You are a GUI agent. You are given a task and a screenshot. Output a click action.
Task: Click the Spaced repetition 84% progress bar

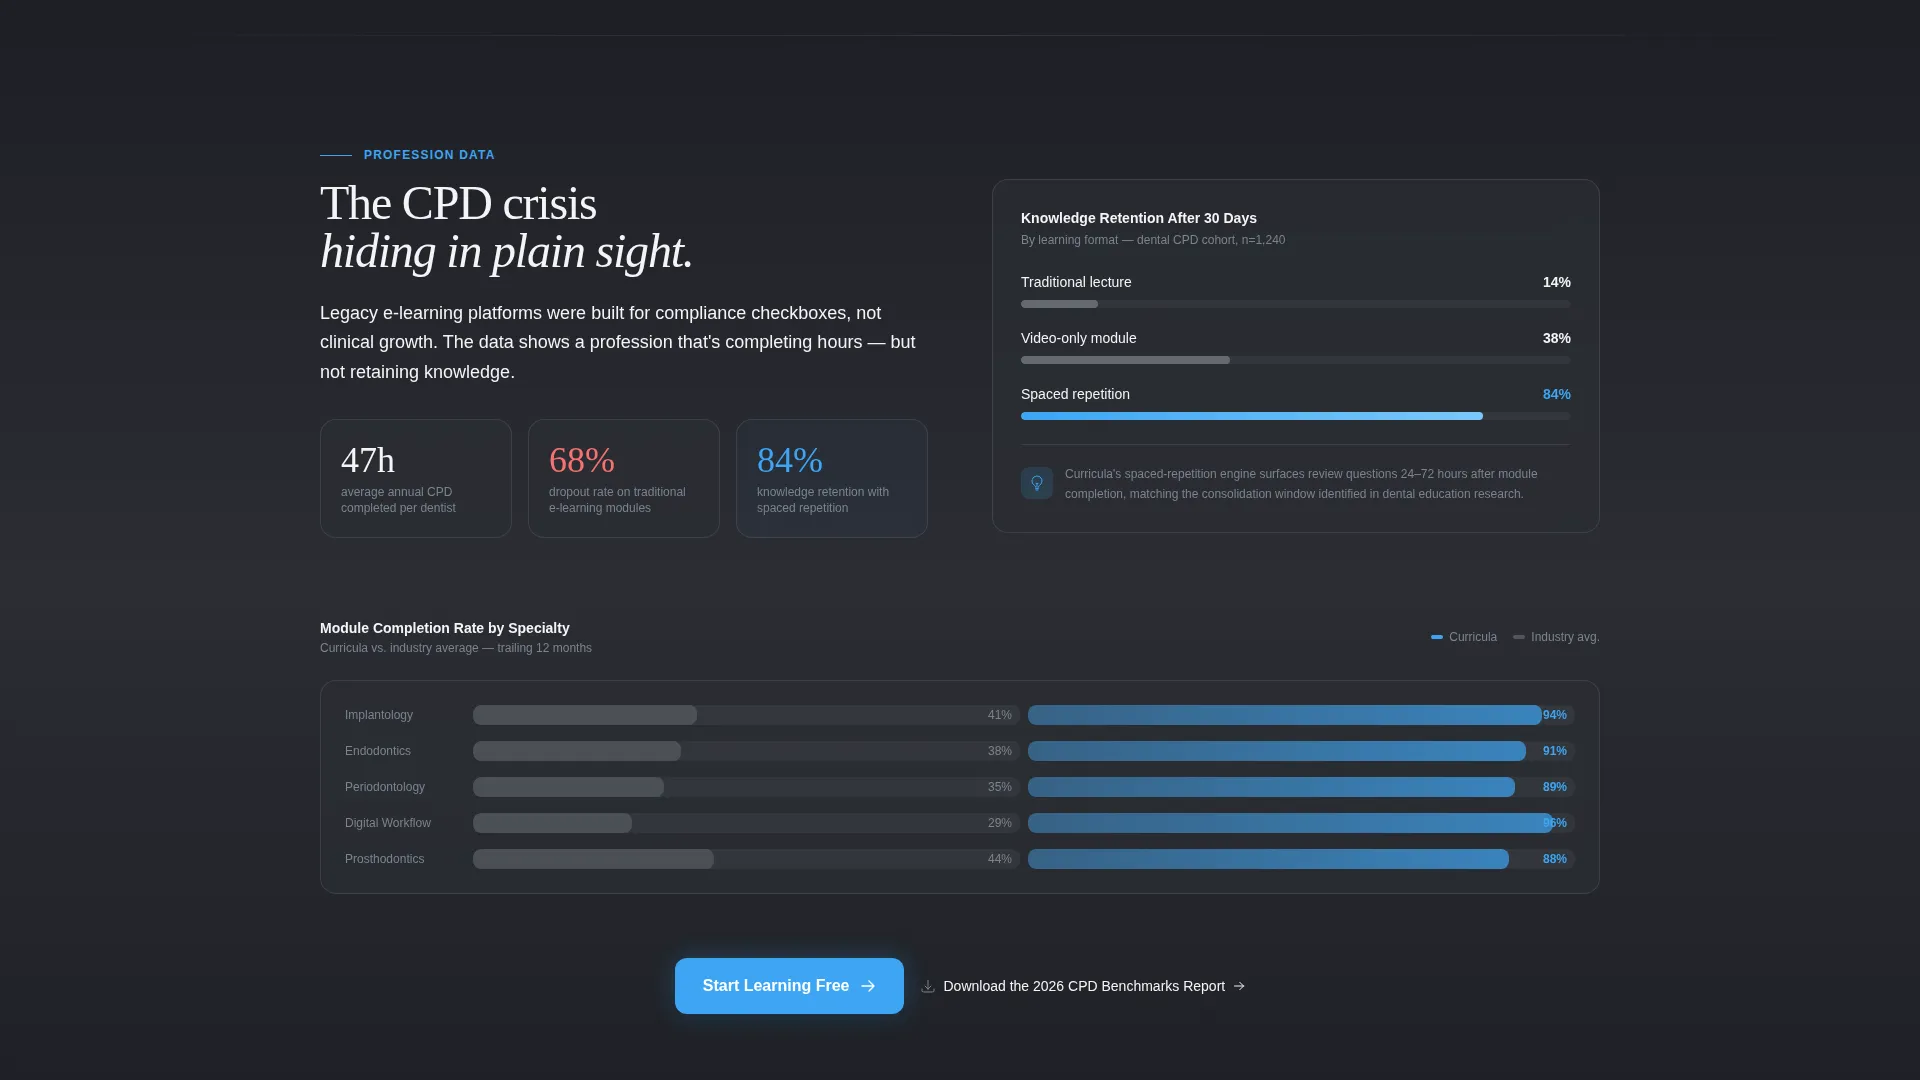tap(1296, 416)
